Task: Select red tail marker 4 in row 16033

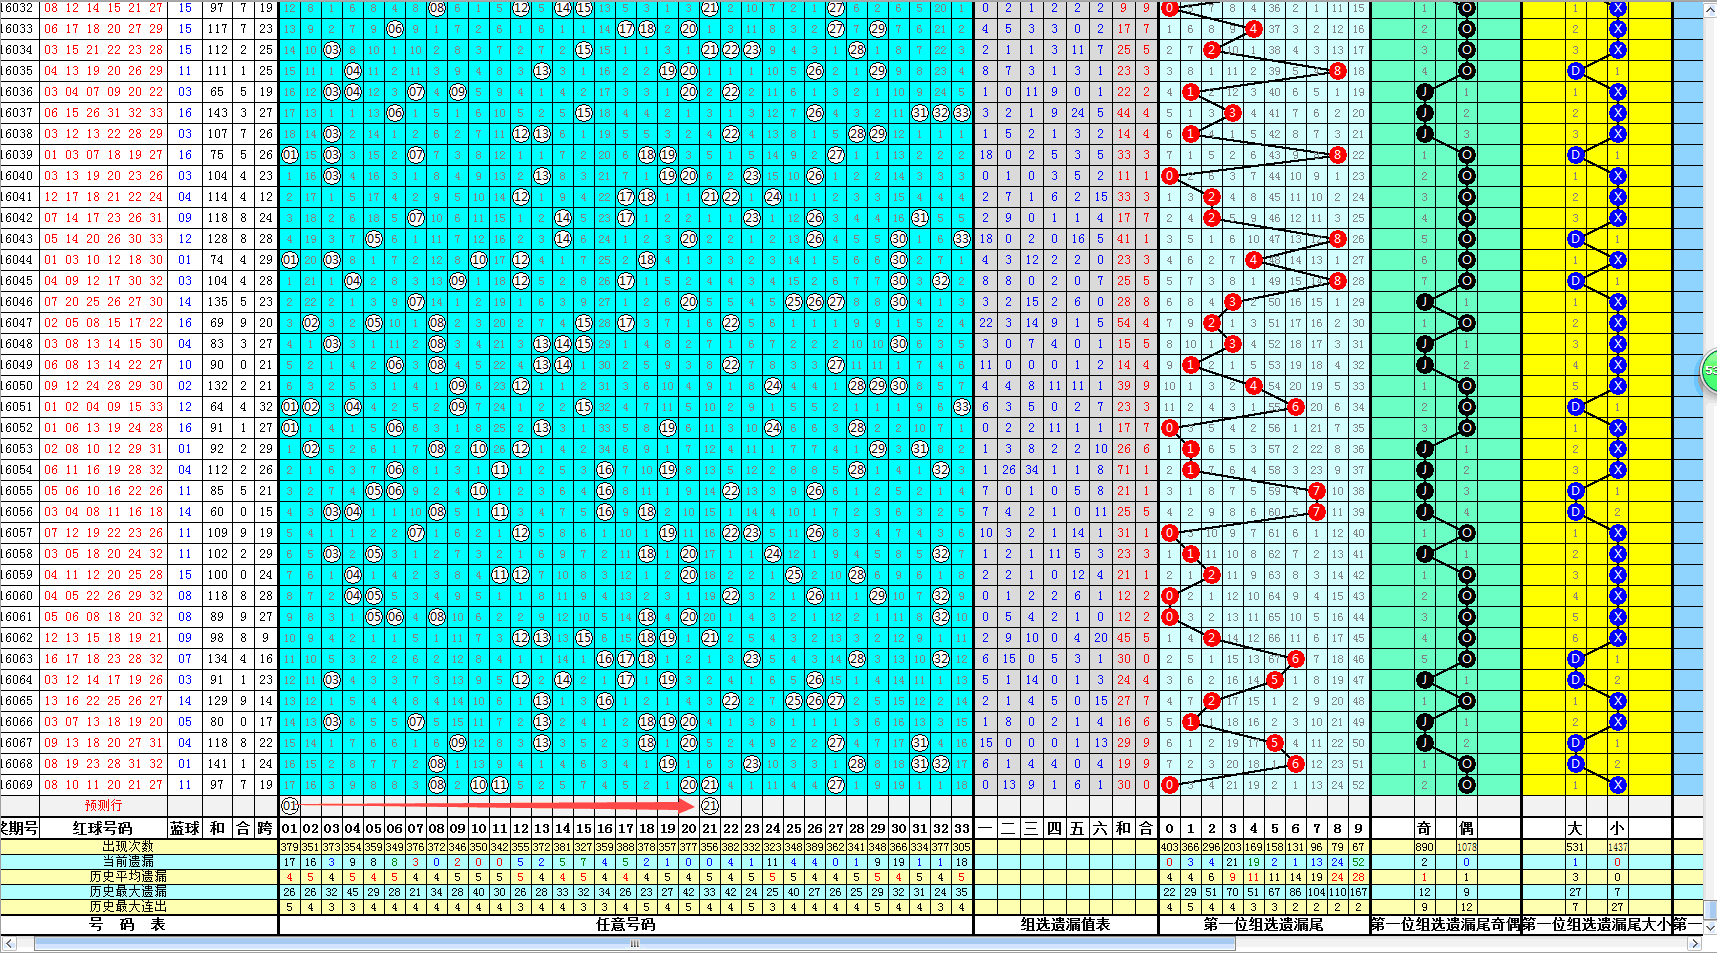Action: [x=1254, y=29]
